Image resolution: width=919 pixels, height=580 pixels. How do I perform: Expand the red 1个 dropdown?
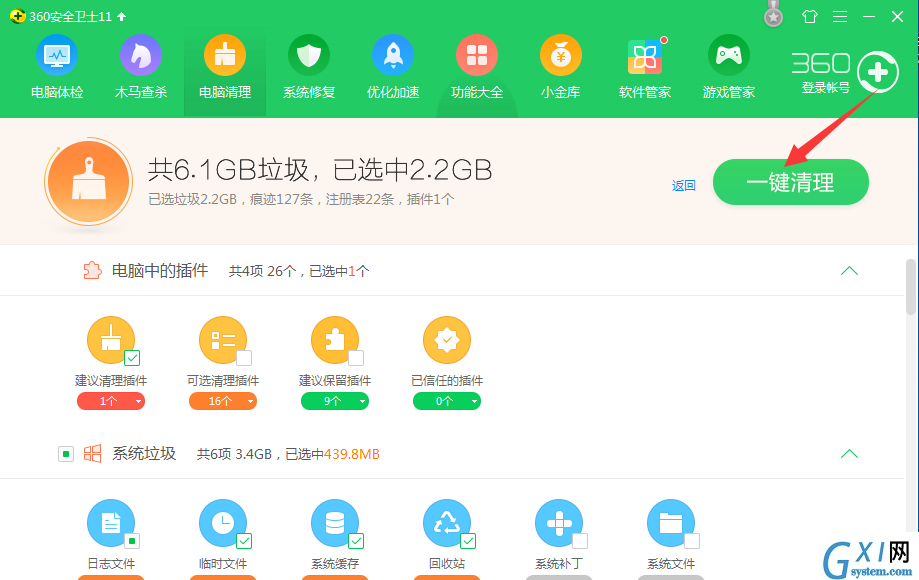pyautogui.click(x=111, y=401)
